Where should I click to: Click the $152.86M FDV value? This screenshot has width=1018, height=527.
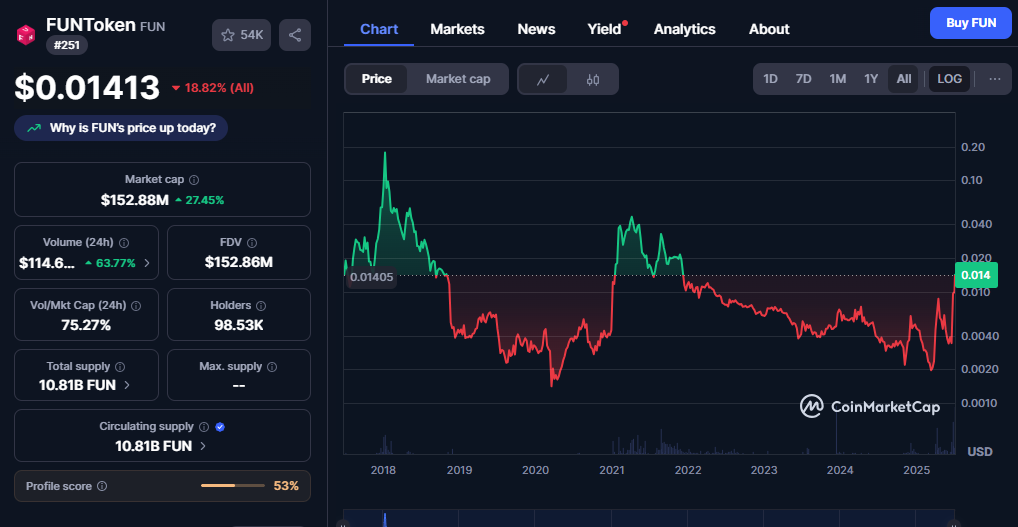pyautogui.click(x=239, y=262)
